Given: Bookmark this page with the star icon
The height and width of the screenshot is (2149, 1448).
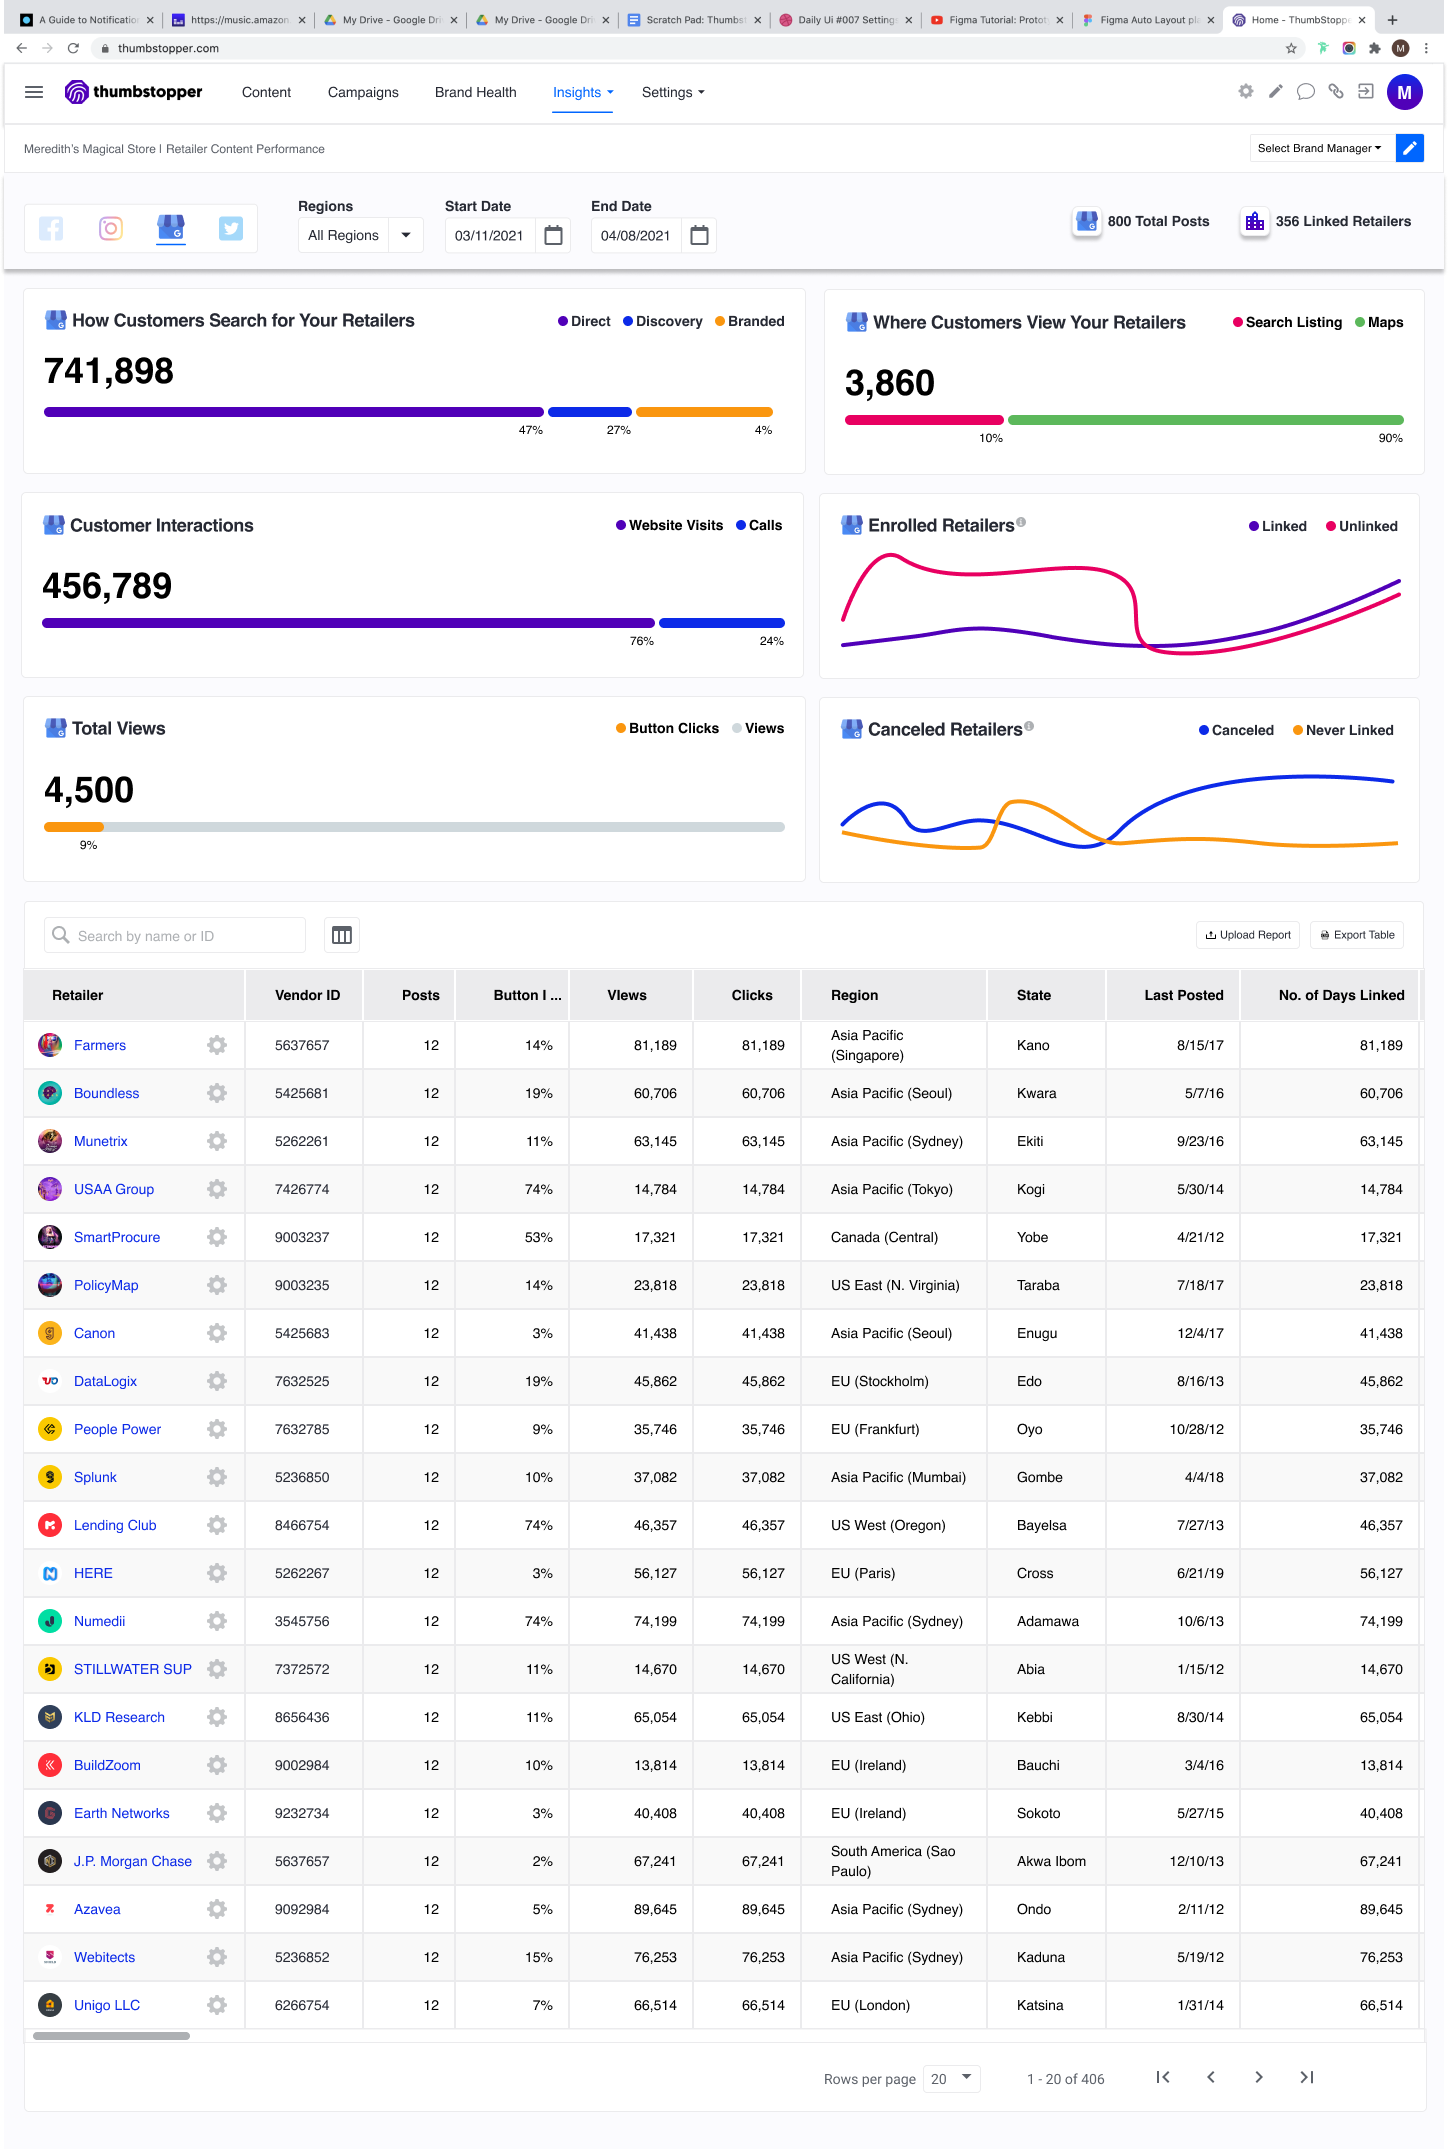Looking at the screenshot, I should pyautogui.click(x=1291, y=48).
